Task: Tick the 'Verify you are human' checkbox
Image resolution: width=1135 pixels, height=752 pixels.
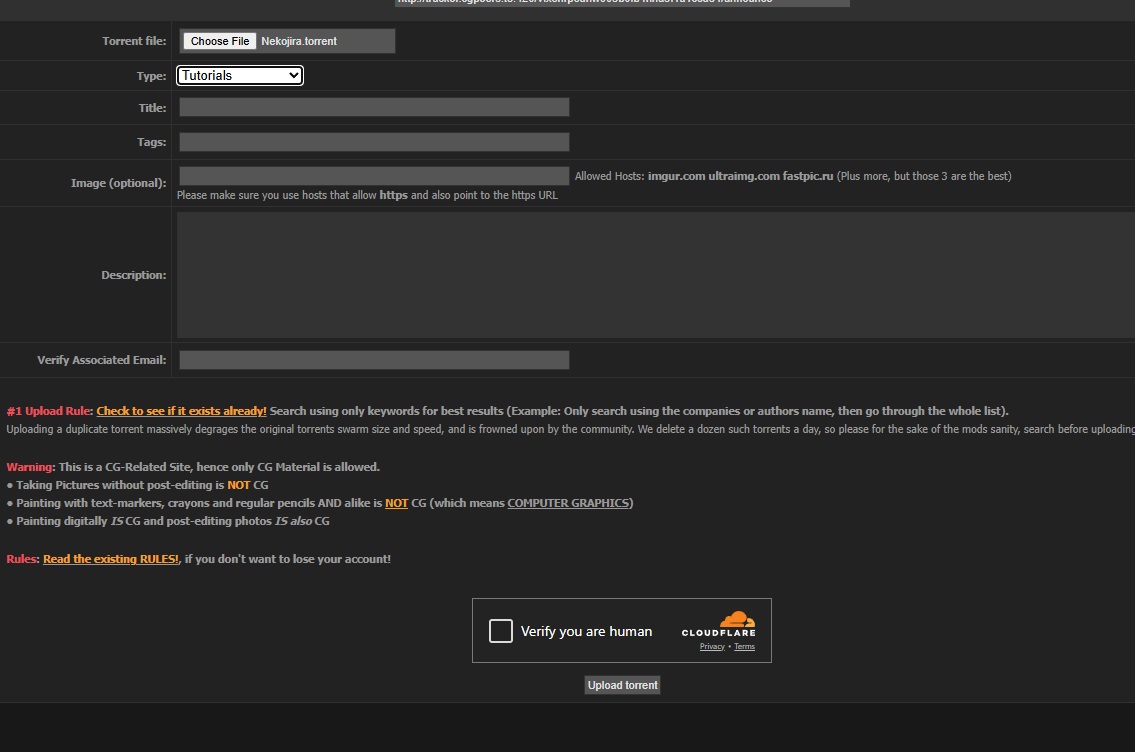Action: click(501, 631)
